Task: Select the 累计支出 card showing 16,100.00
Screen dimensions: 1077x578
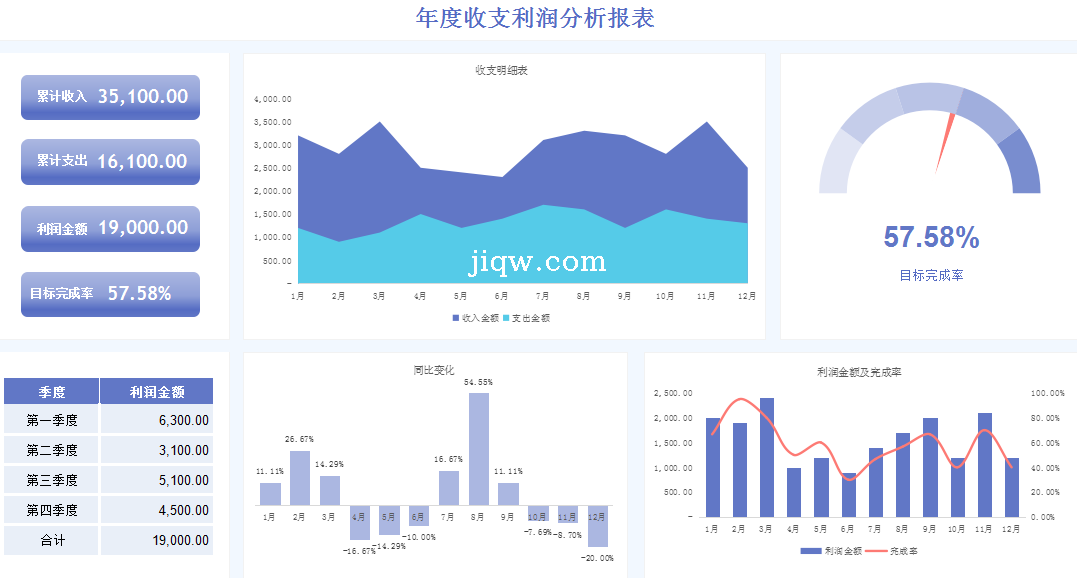Action: pyautogui.click(x=110, y=161)
